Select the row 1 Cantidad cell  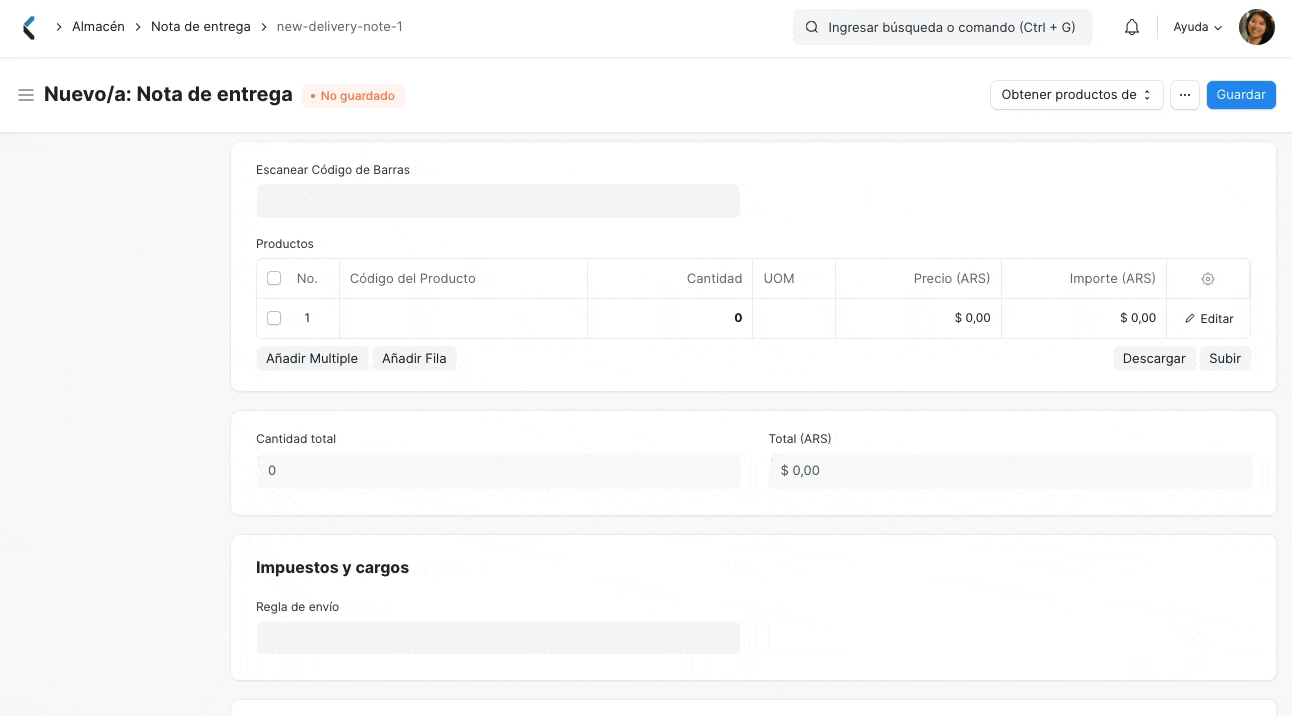[670, 318]
